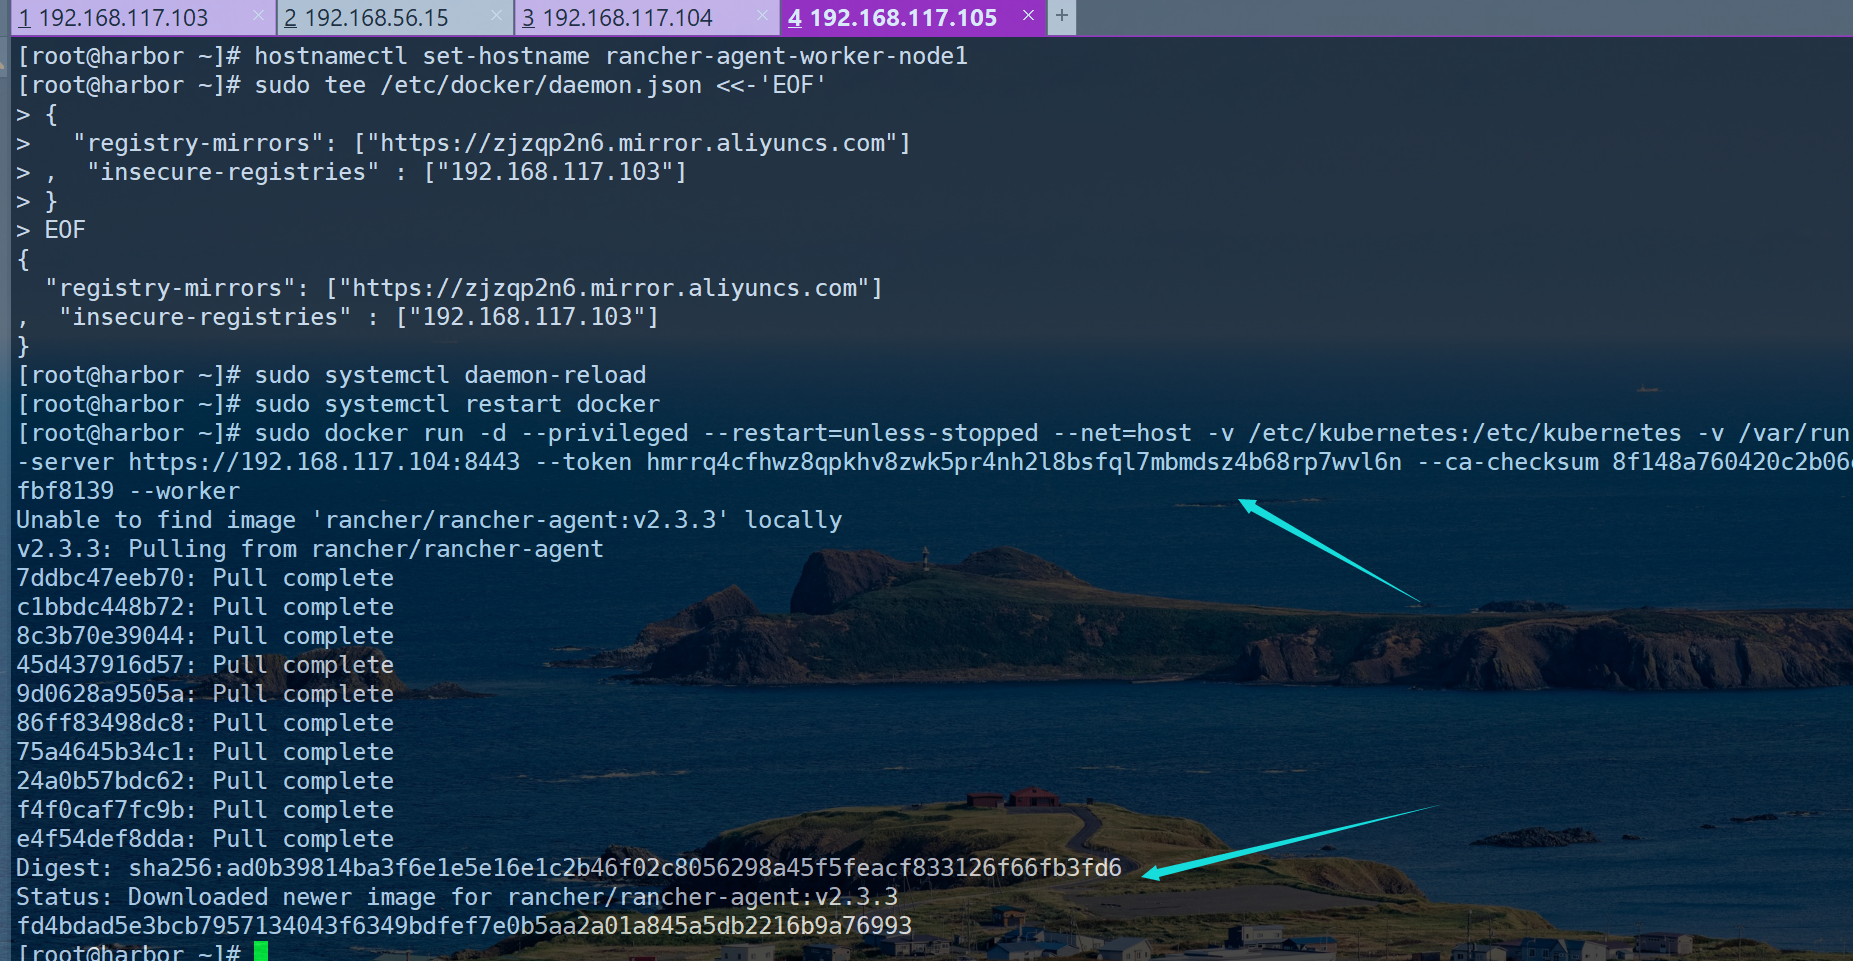Click the 'v2.3.3: Pulling from rancher/rancher-agent' line
This screenshot has width=1853, height=961.
310,549
